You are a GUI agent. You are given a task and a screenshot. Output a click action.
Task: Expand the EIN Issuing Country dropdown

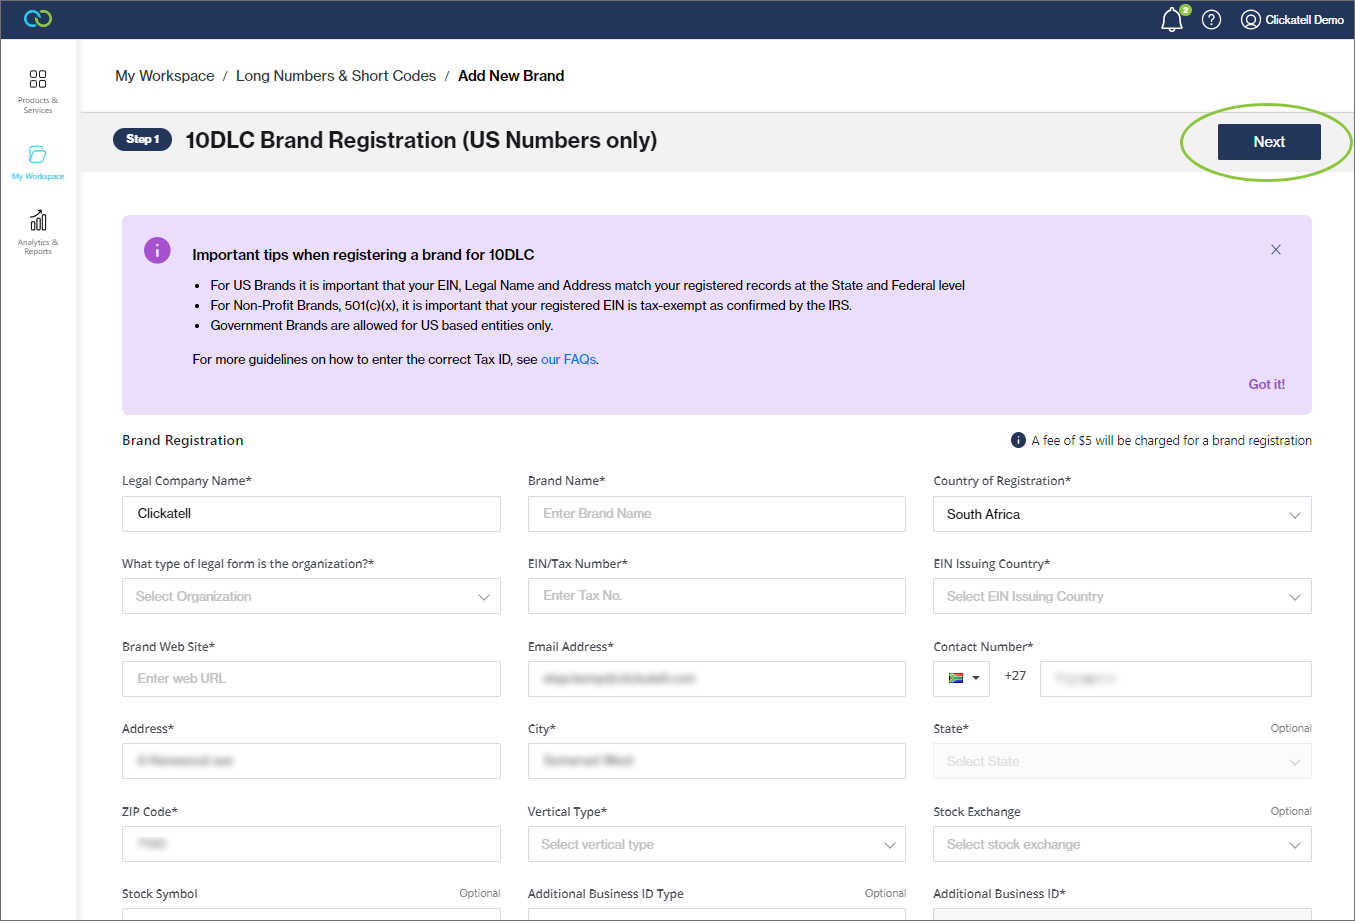[1121, 597]
